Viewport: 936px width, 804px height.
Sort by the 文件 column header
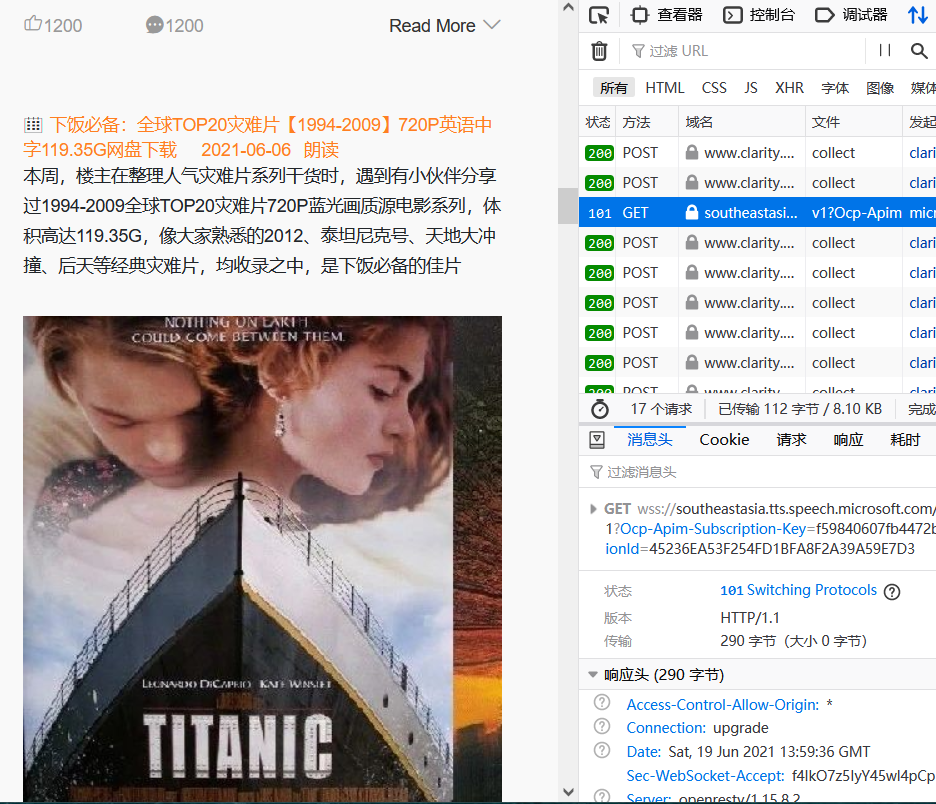pyautogui.click(x=854, y=122)
